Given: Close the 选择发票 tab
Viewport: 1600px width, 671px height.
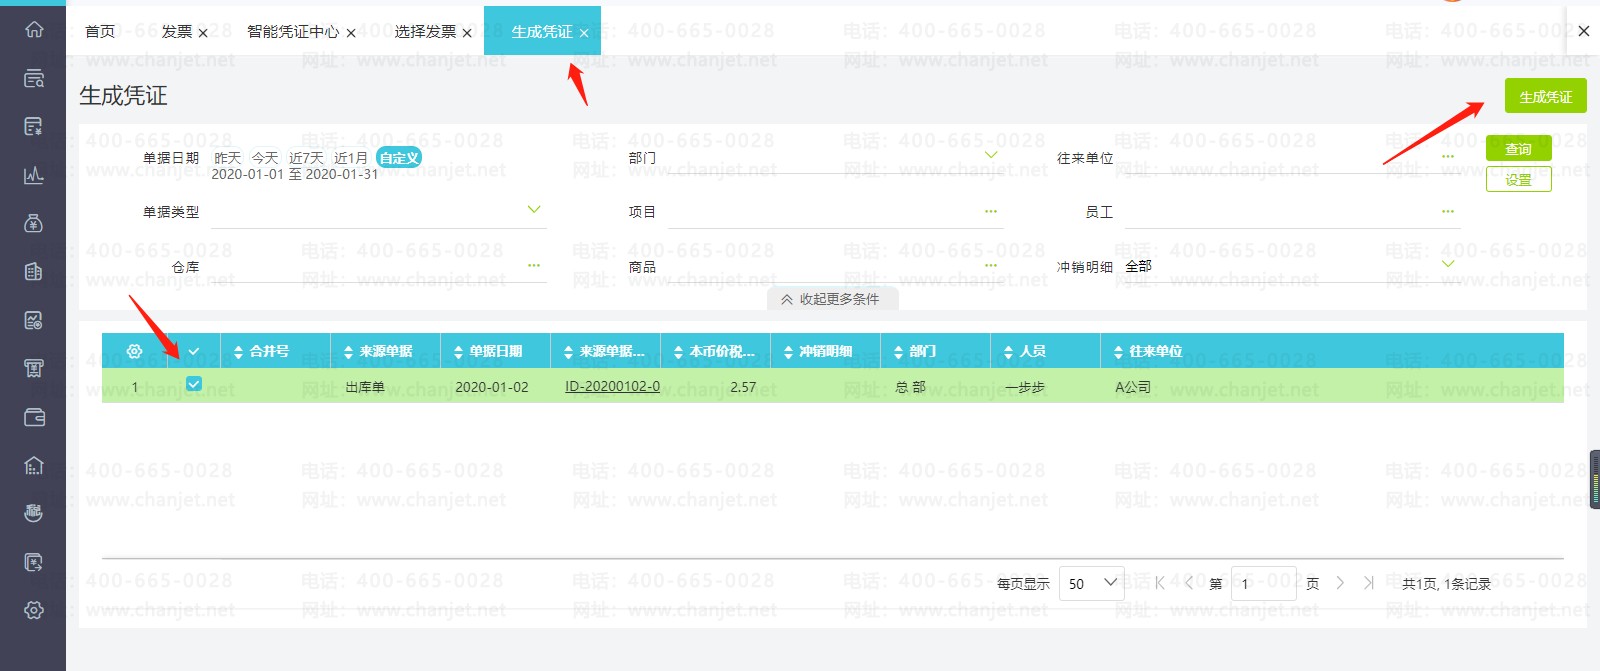Looking at the screenshot, I should click(467, 33).
